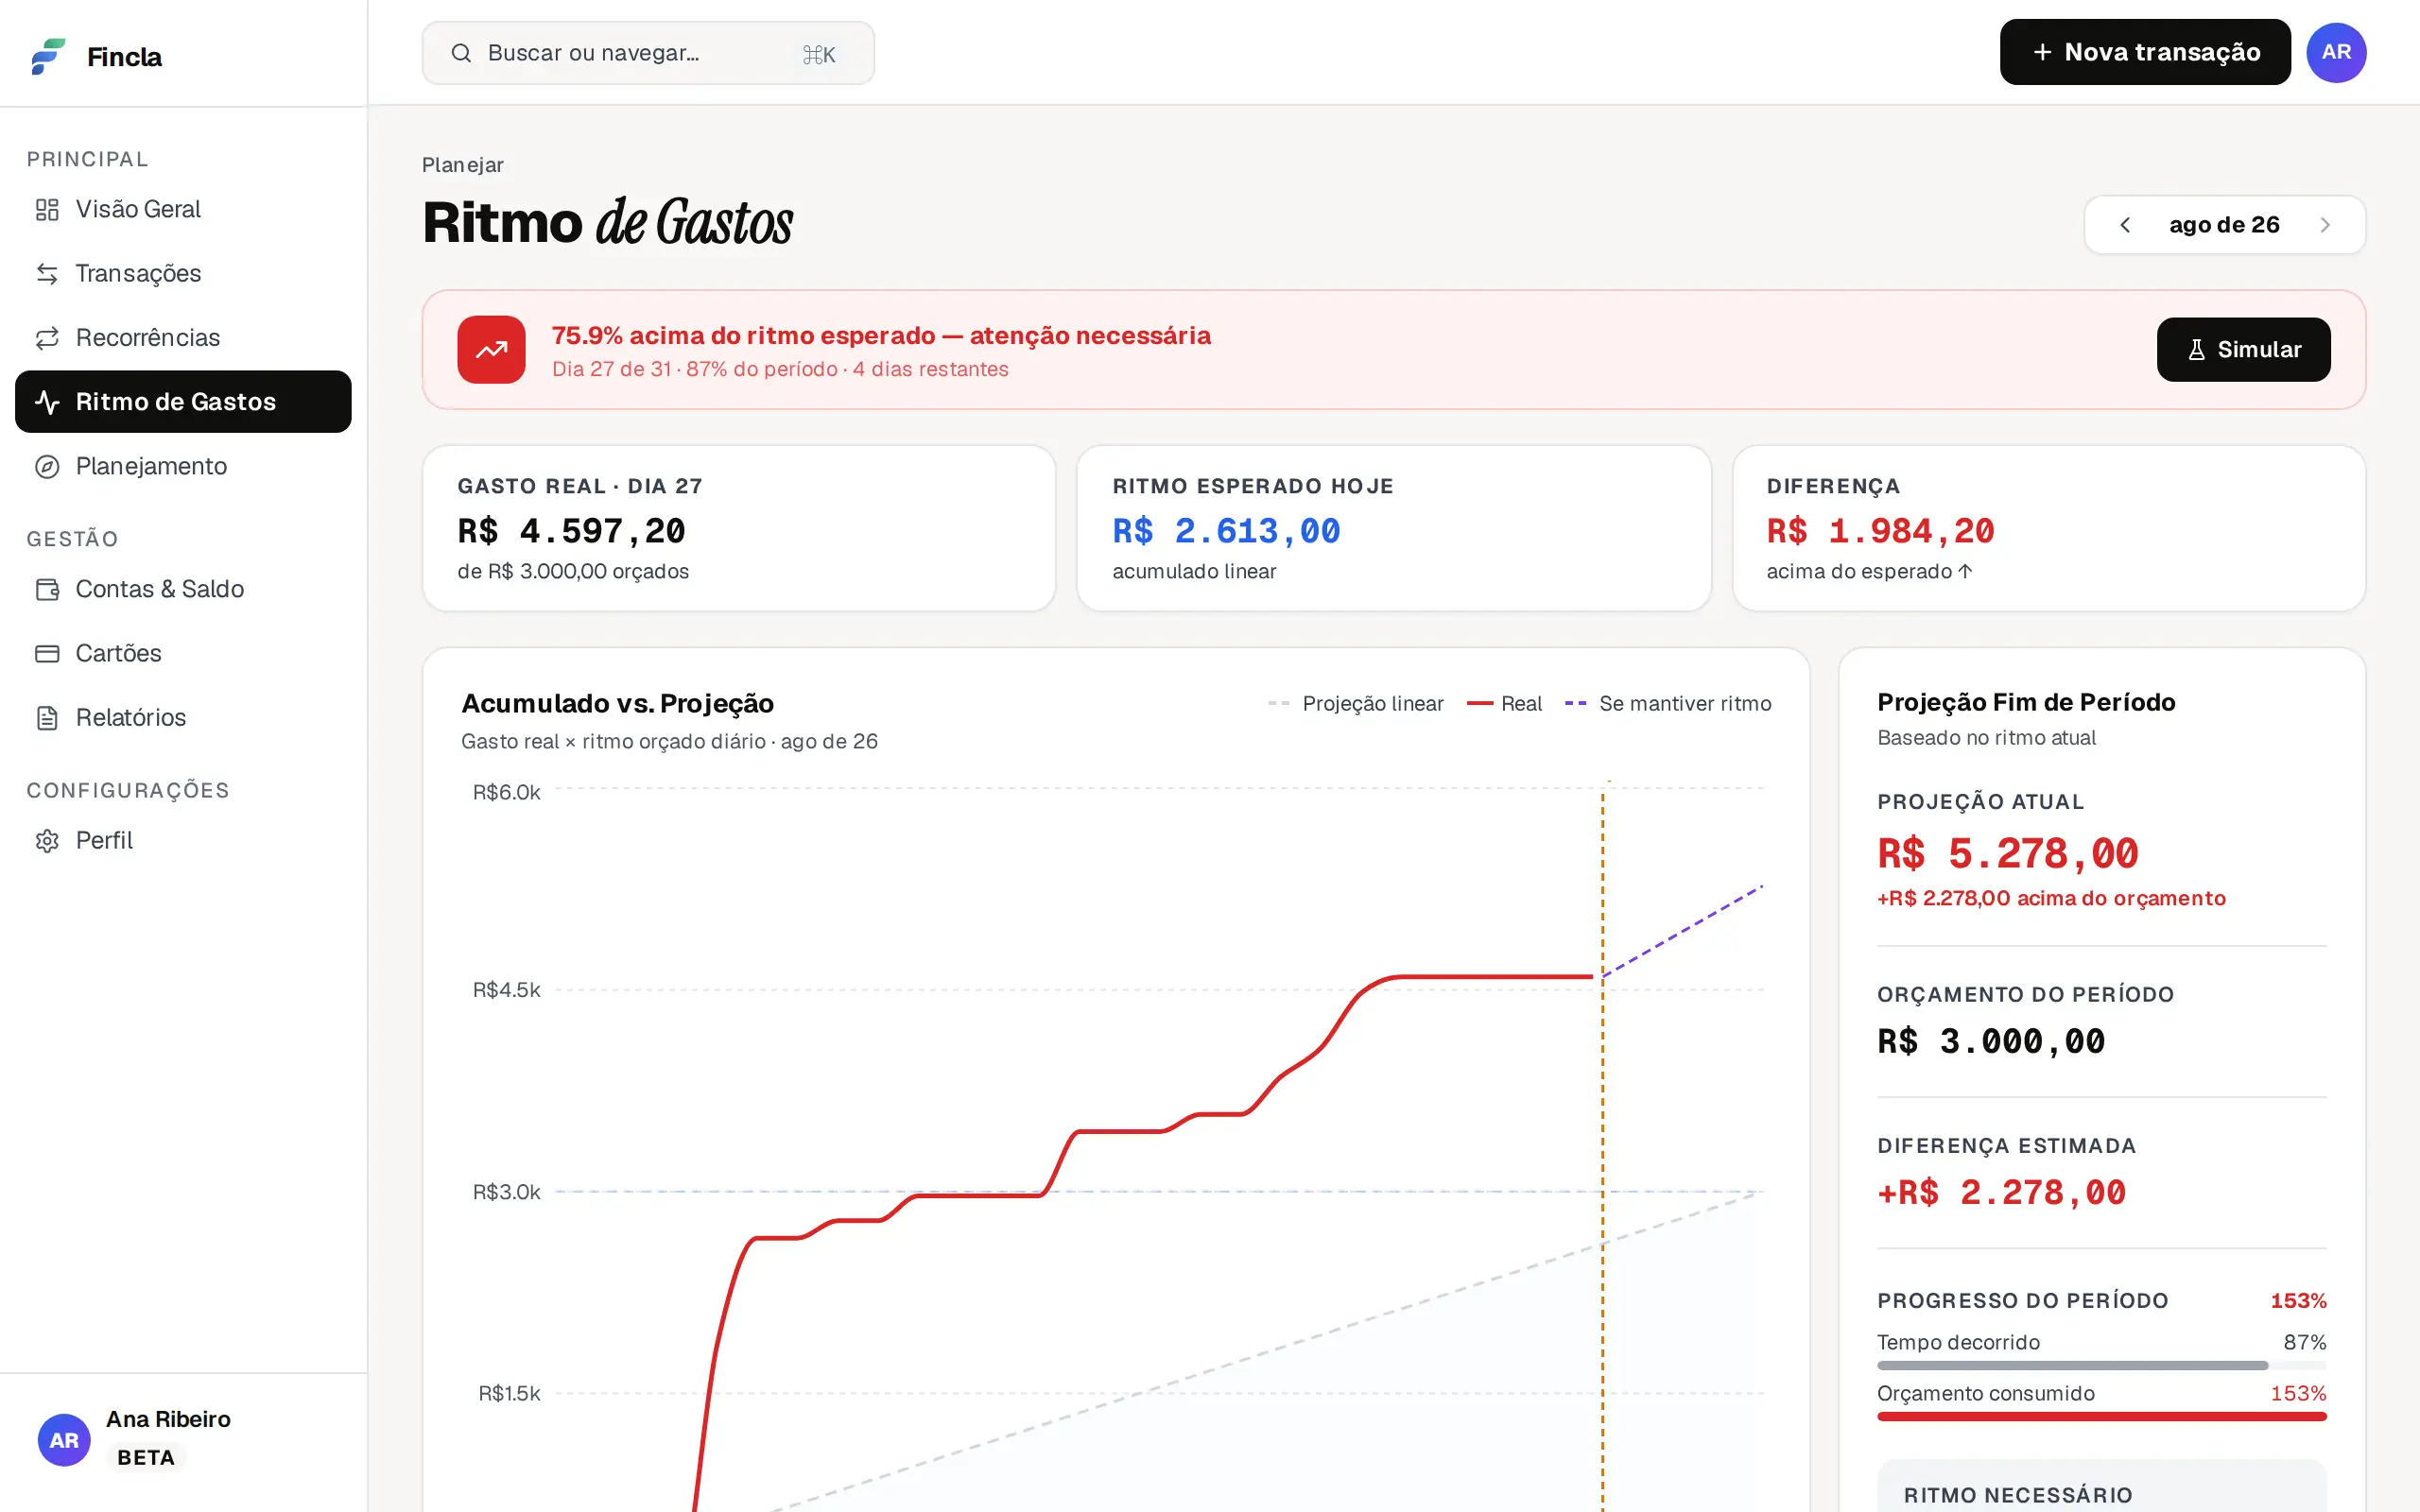
Task: Click the R$ 2.613,00 value
Action: [x=1227, y=531]
